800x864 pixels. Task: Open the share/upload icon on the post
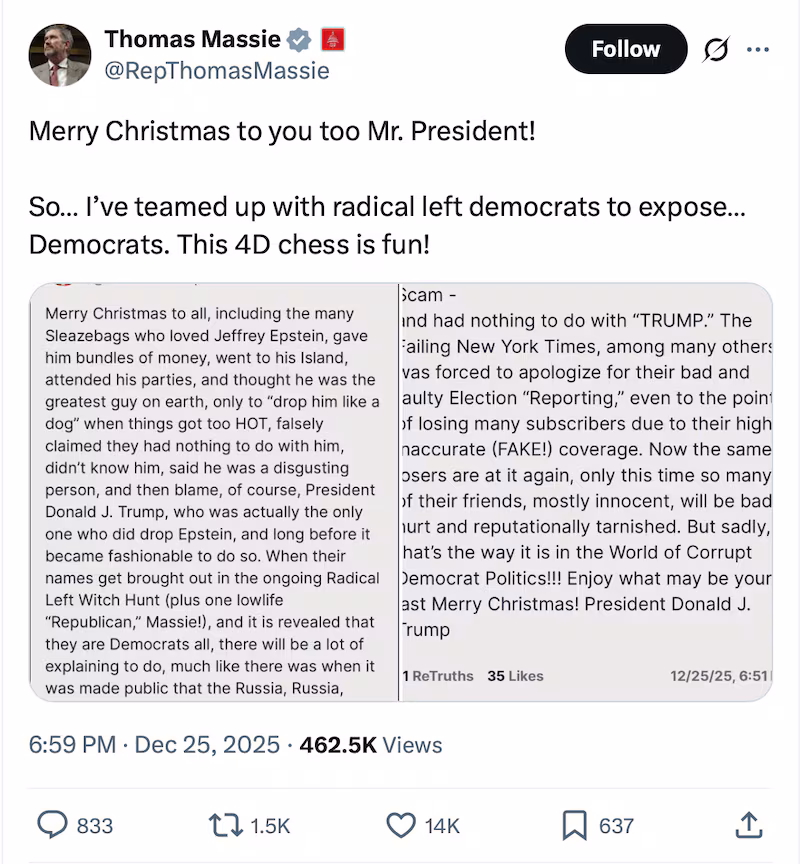748,825
